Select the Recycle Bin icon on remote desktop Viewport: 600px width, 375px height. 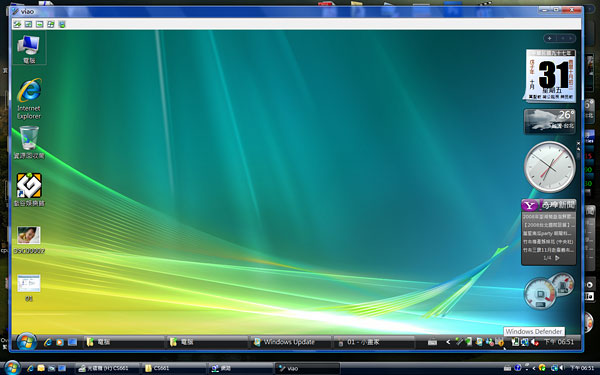click(x=29, y=142)
